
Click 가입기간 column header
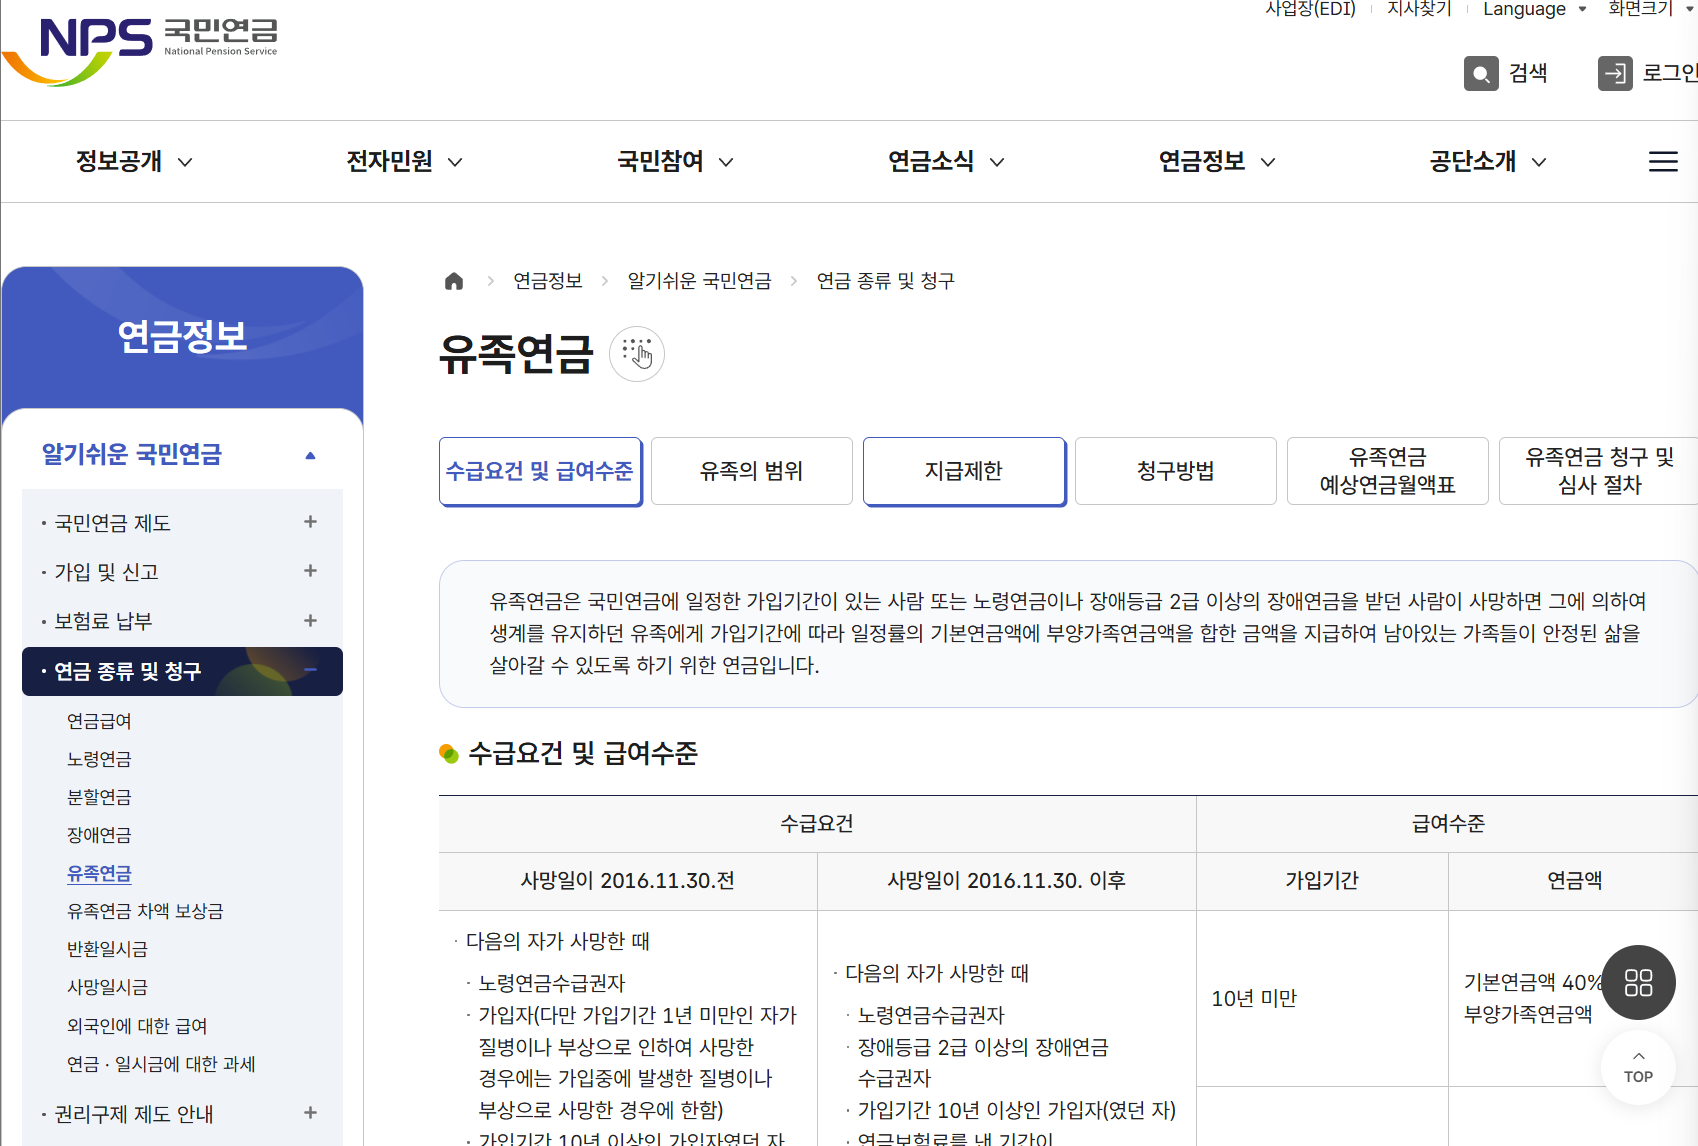[x=1322, y=881]
